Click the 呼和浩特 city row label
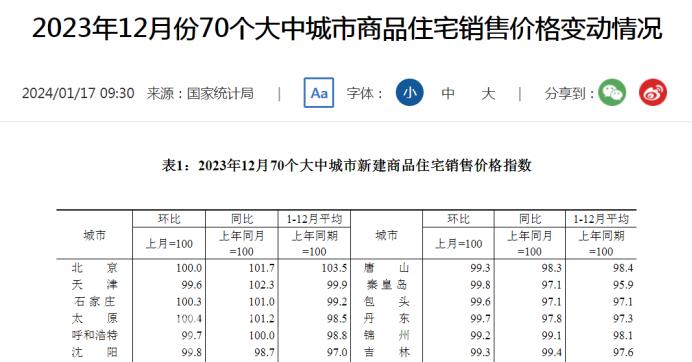This screenshot has width=692, height=362. tap(94, 335)
